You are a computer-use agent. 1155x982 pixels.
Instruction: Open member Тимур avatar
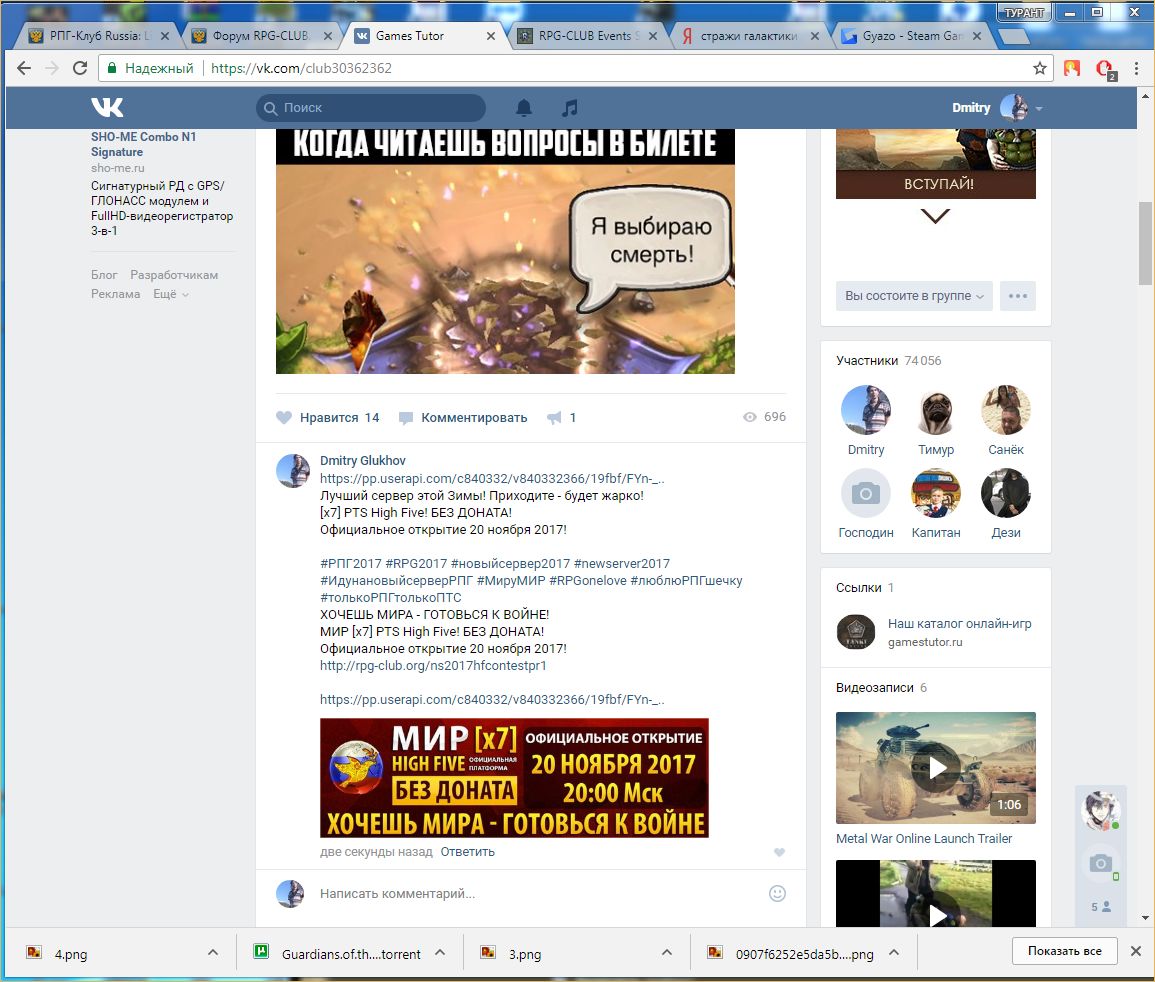click(x=935, y=410)
